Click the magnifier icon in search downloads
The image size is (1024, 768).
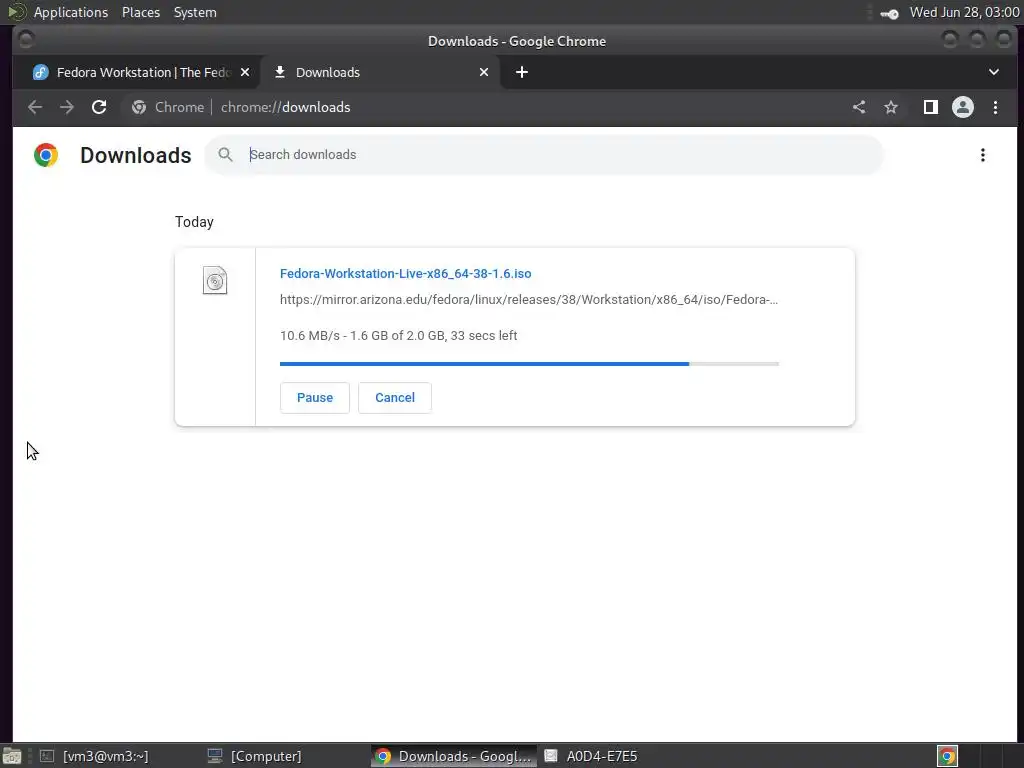coord(225,155)
